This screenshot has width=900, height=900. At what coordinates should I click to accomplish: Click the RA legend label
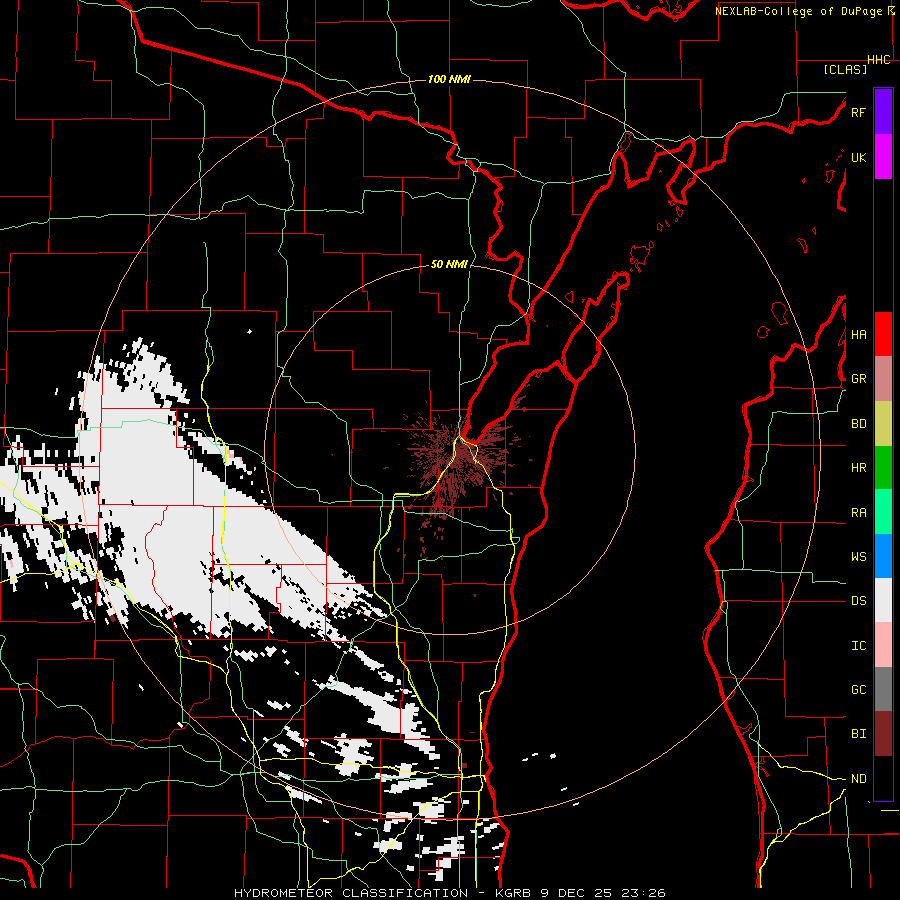(859, 512)
